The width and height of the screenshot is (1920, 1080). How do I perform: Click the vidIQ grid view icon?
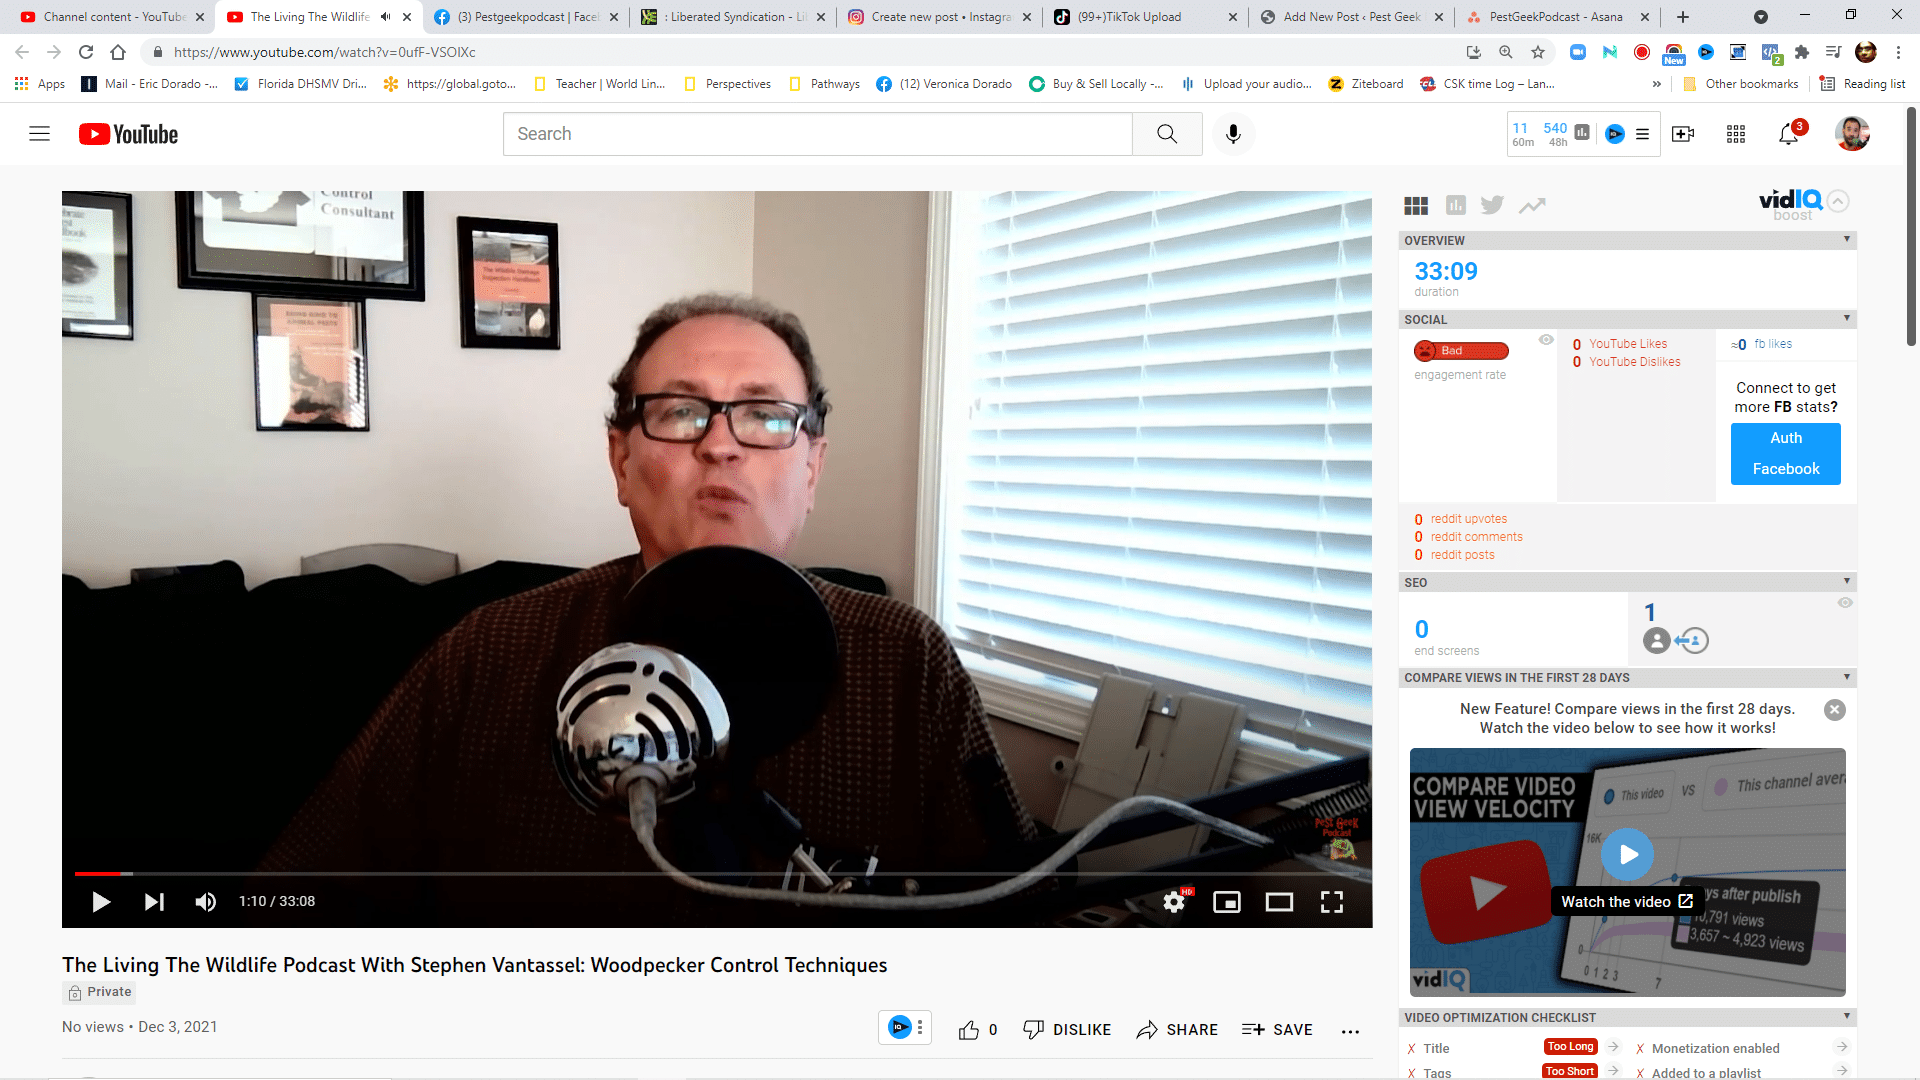coord(1415,204)
